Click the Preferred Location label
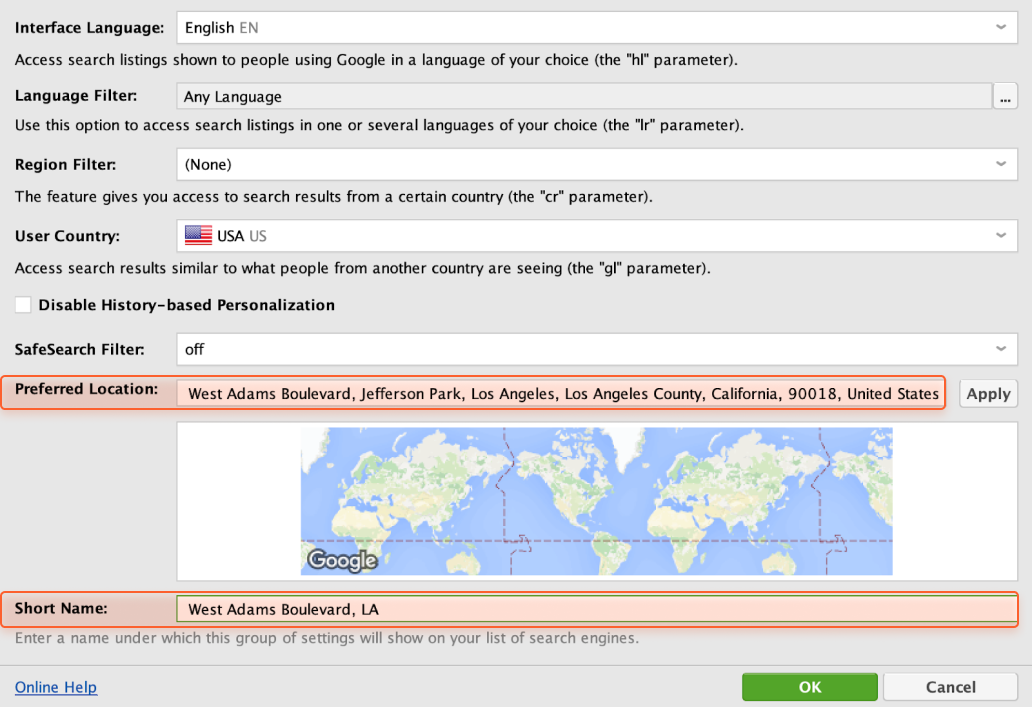The height and width of the screenshot is (707, 1032). (87, 389)
